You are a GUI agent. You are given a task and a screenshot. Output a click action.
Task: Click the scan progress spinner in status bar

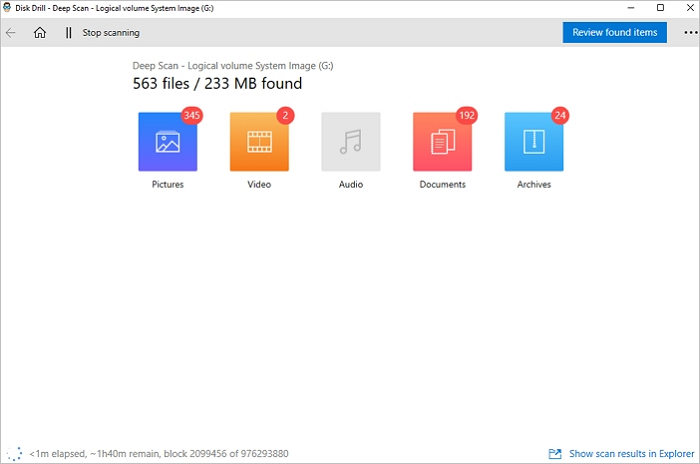[15, 453]
